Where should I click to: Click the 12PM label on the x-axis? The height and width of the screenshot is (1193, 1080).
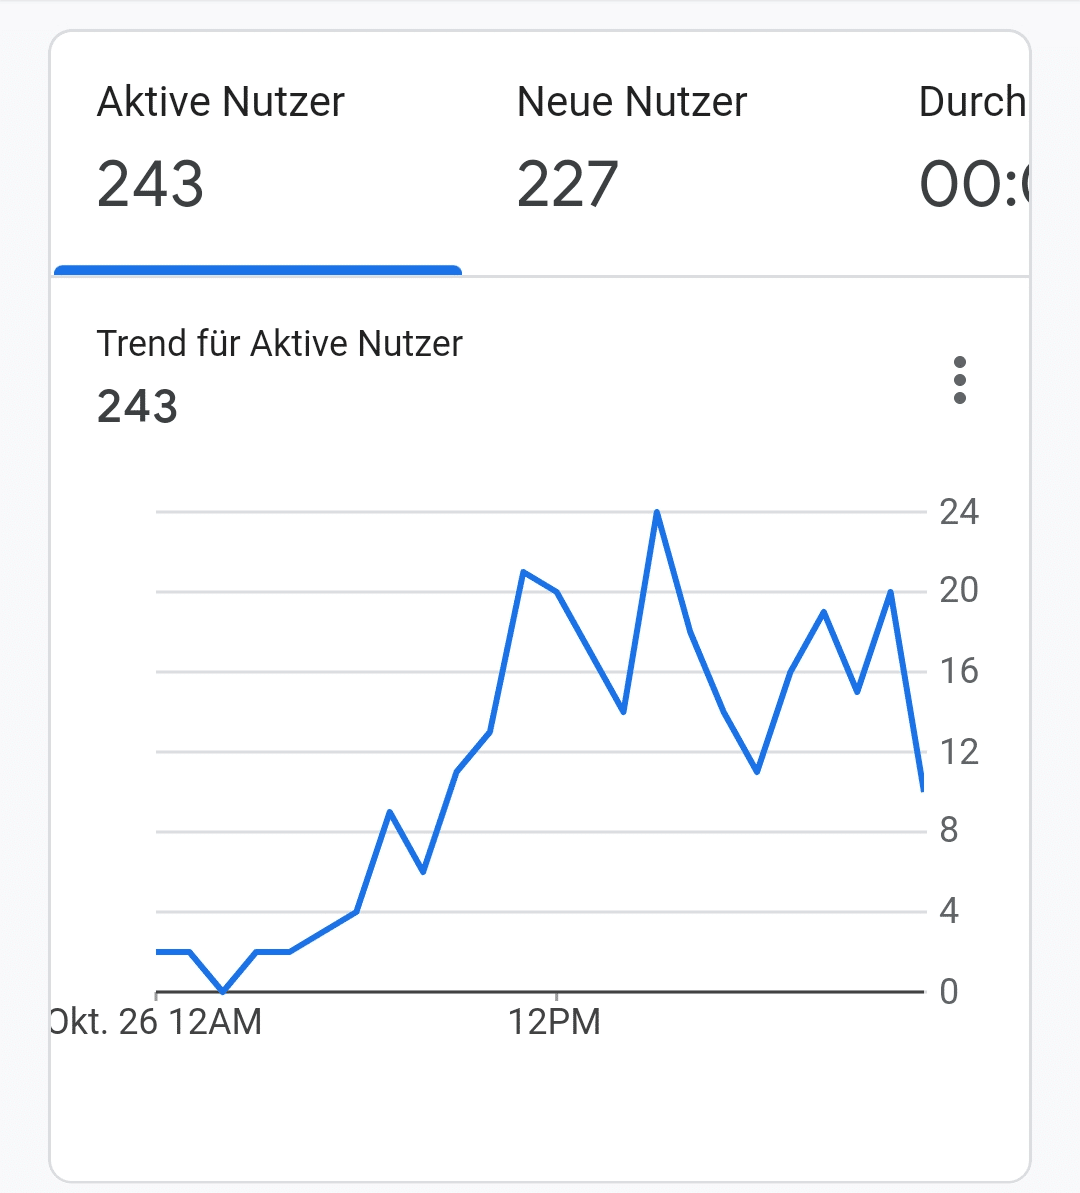pyautogui.click(x=555, y=1022)
